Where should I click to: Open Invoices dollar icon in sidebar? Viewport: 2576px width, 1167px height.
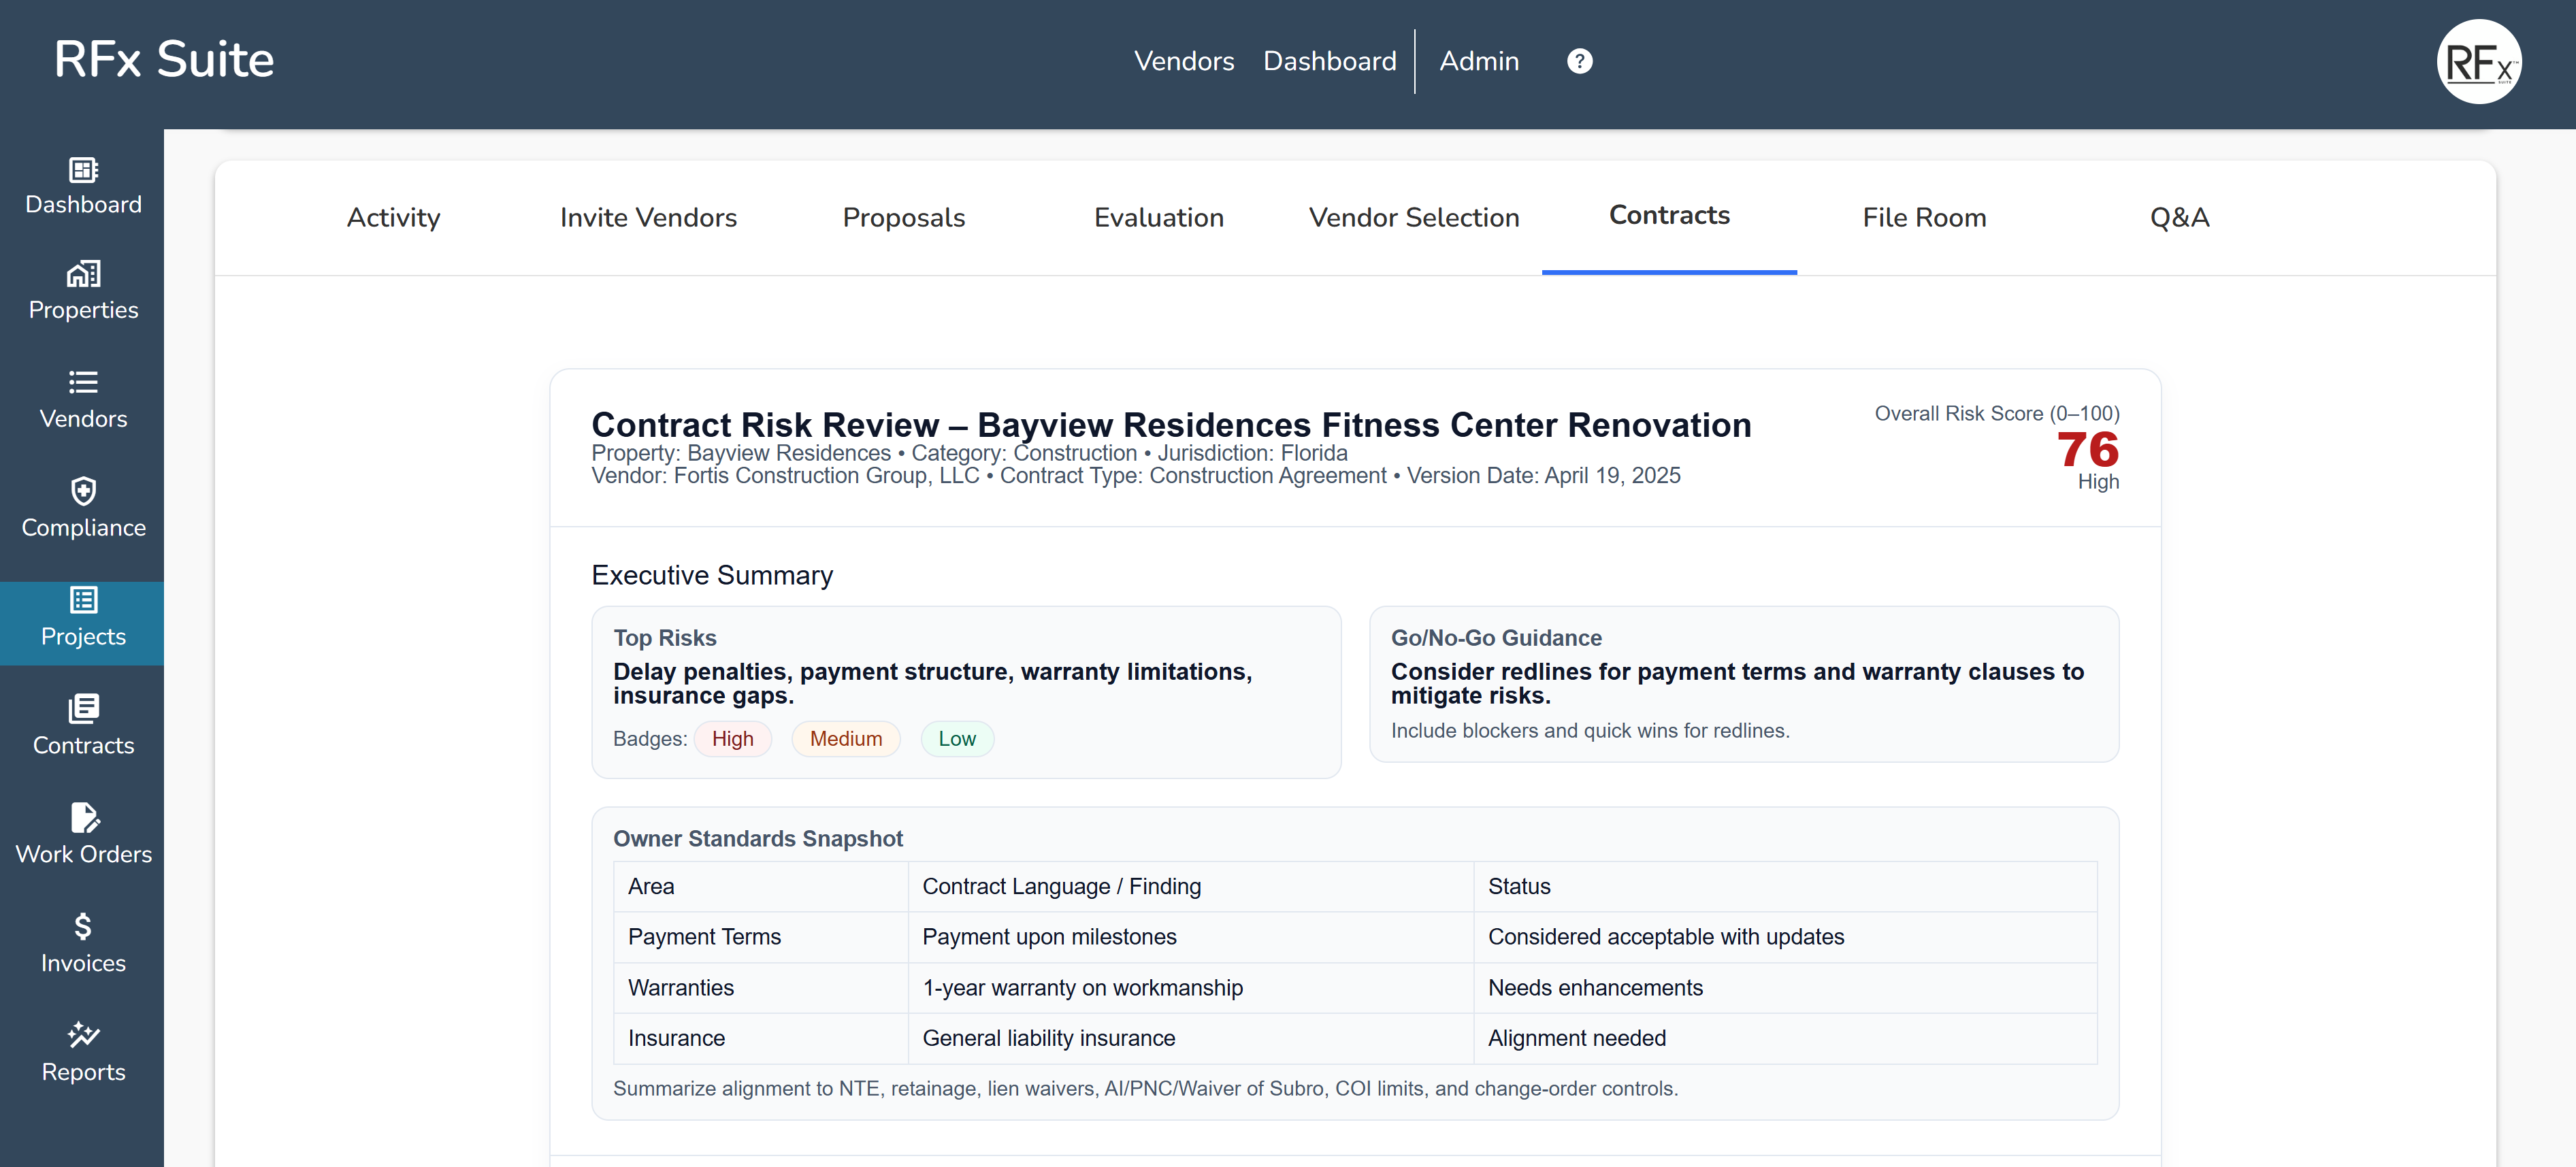[83, 926]
